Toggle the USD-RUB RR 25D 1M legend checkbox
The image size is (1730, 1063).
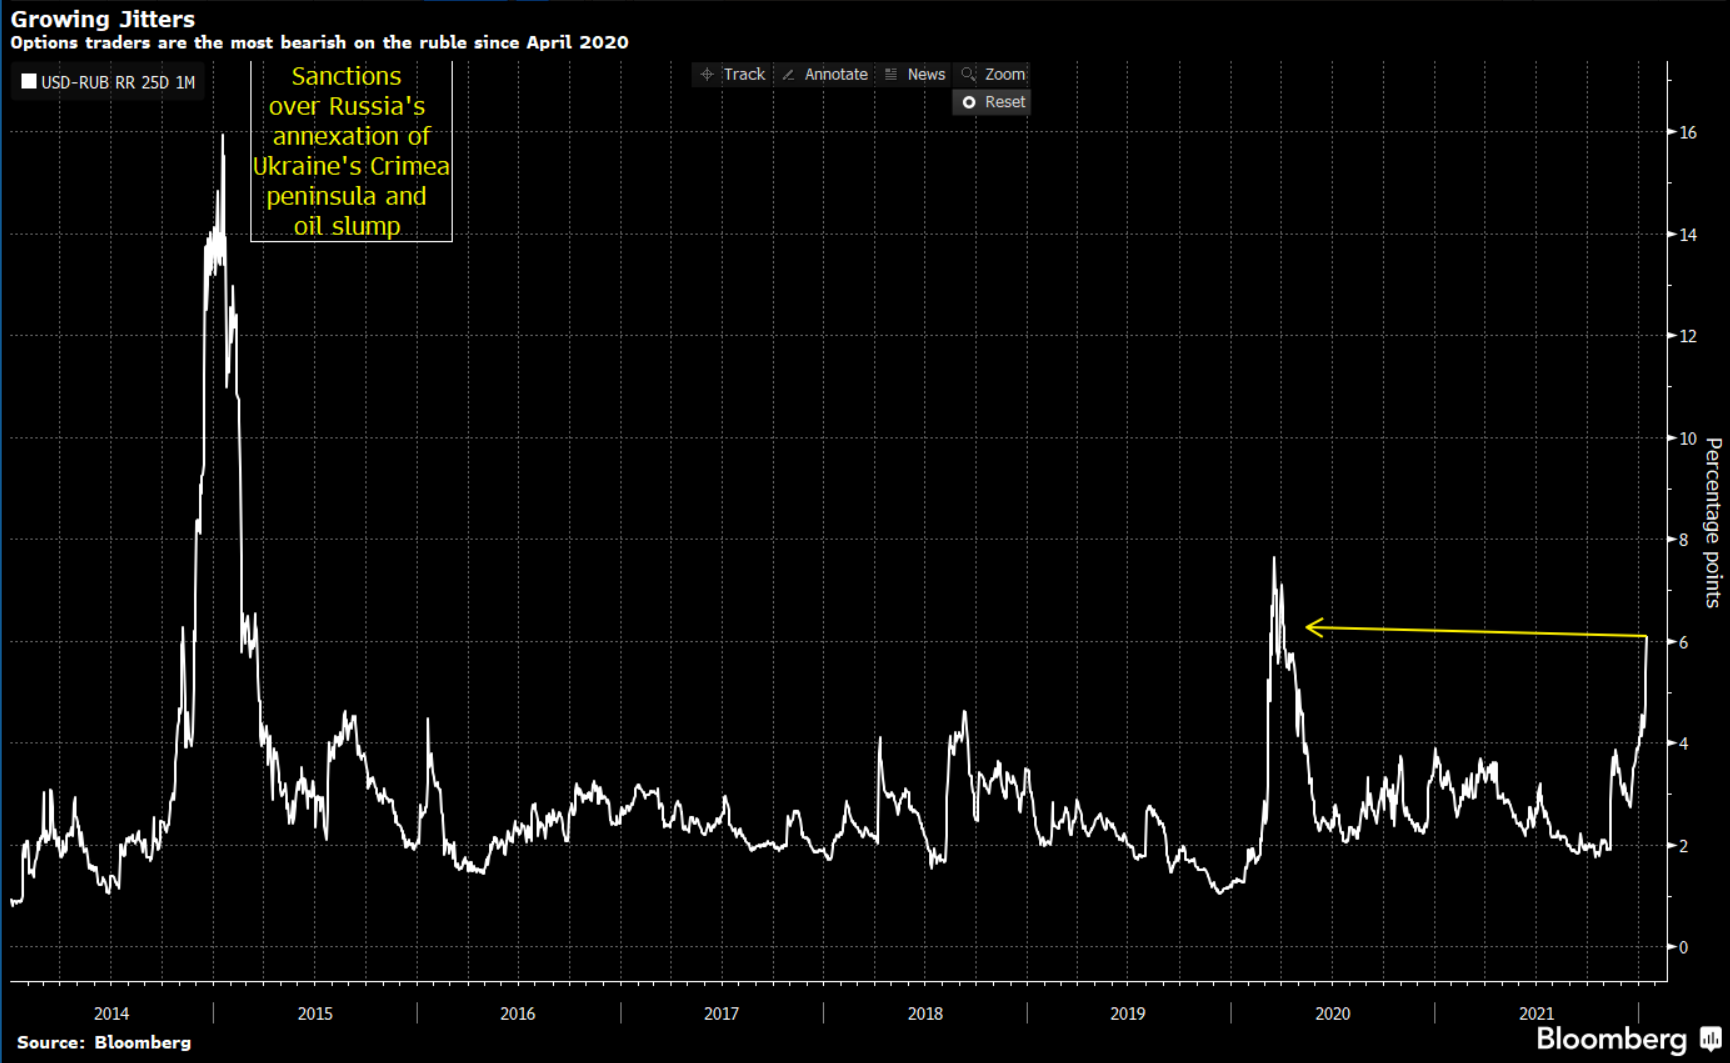click(x=29, y=82)
